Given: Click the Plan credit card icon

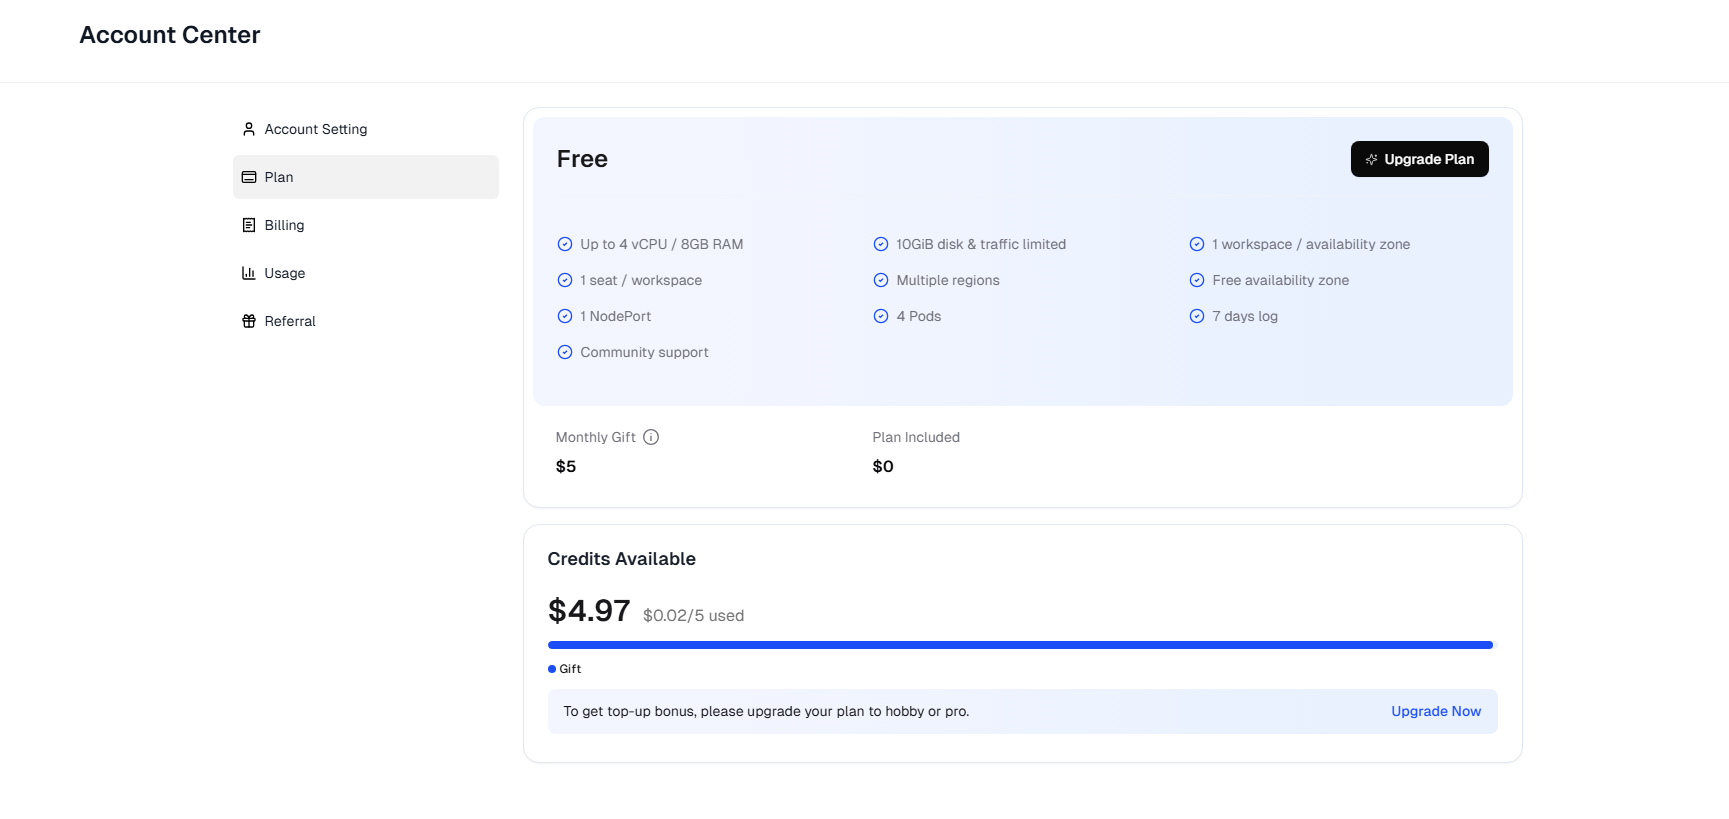Looking at the screenshot, I should (249, 177).
